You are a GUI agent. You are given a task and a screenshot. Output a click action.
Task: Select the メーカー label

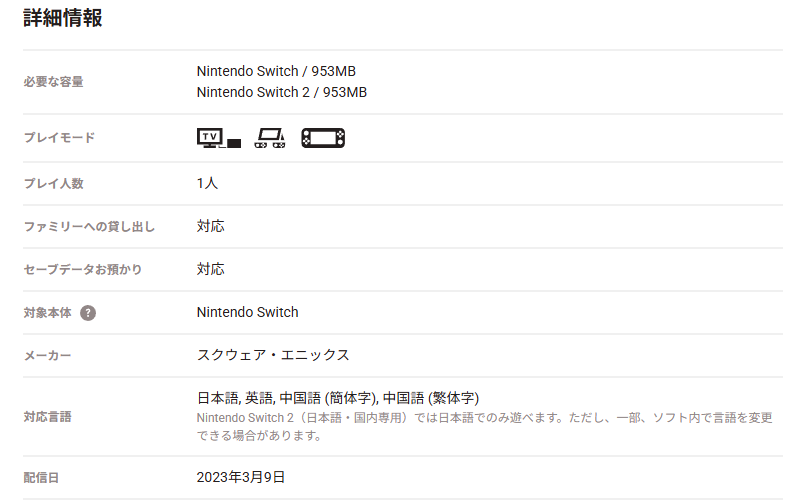click(47, 355)
